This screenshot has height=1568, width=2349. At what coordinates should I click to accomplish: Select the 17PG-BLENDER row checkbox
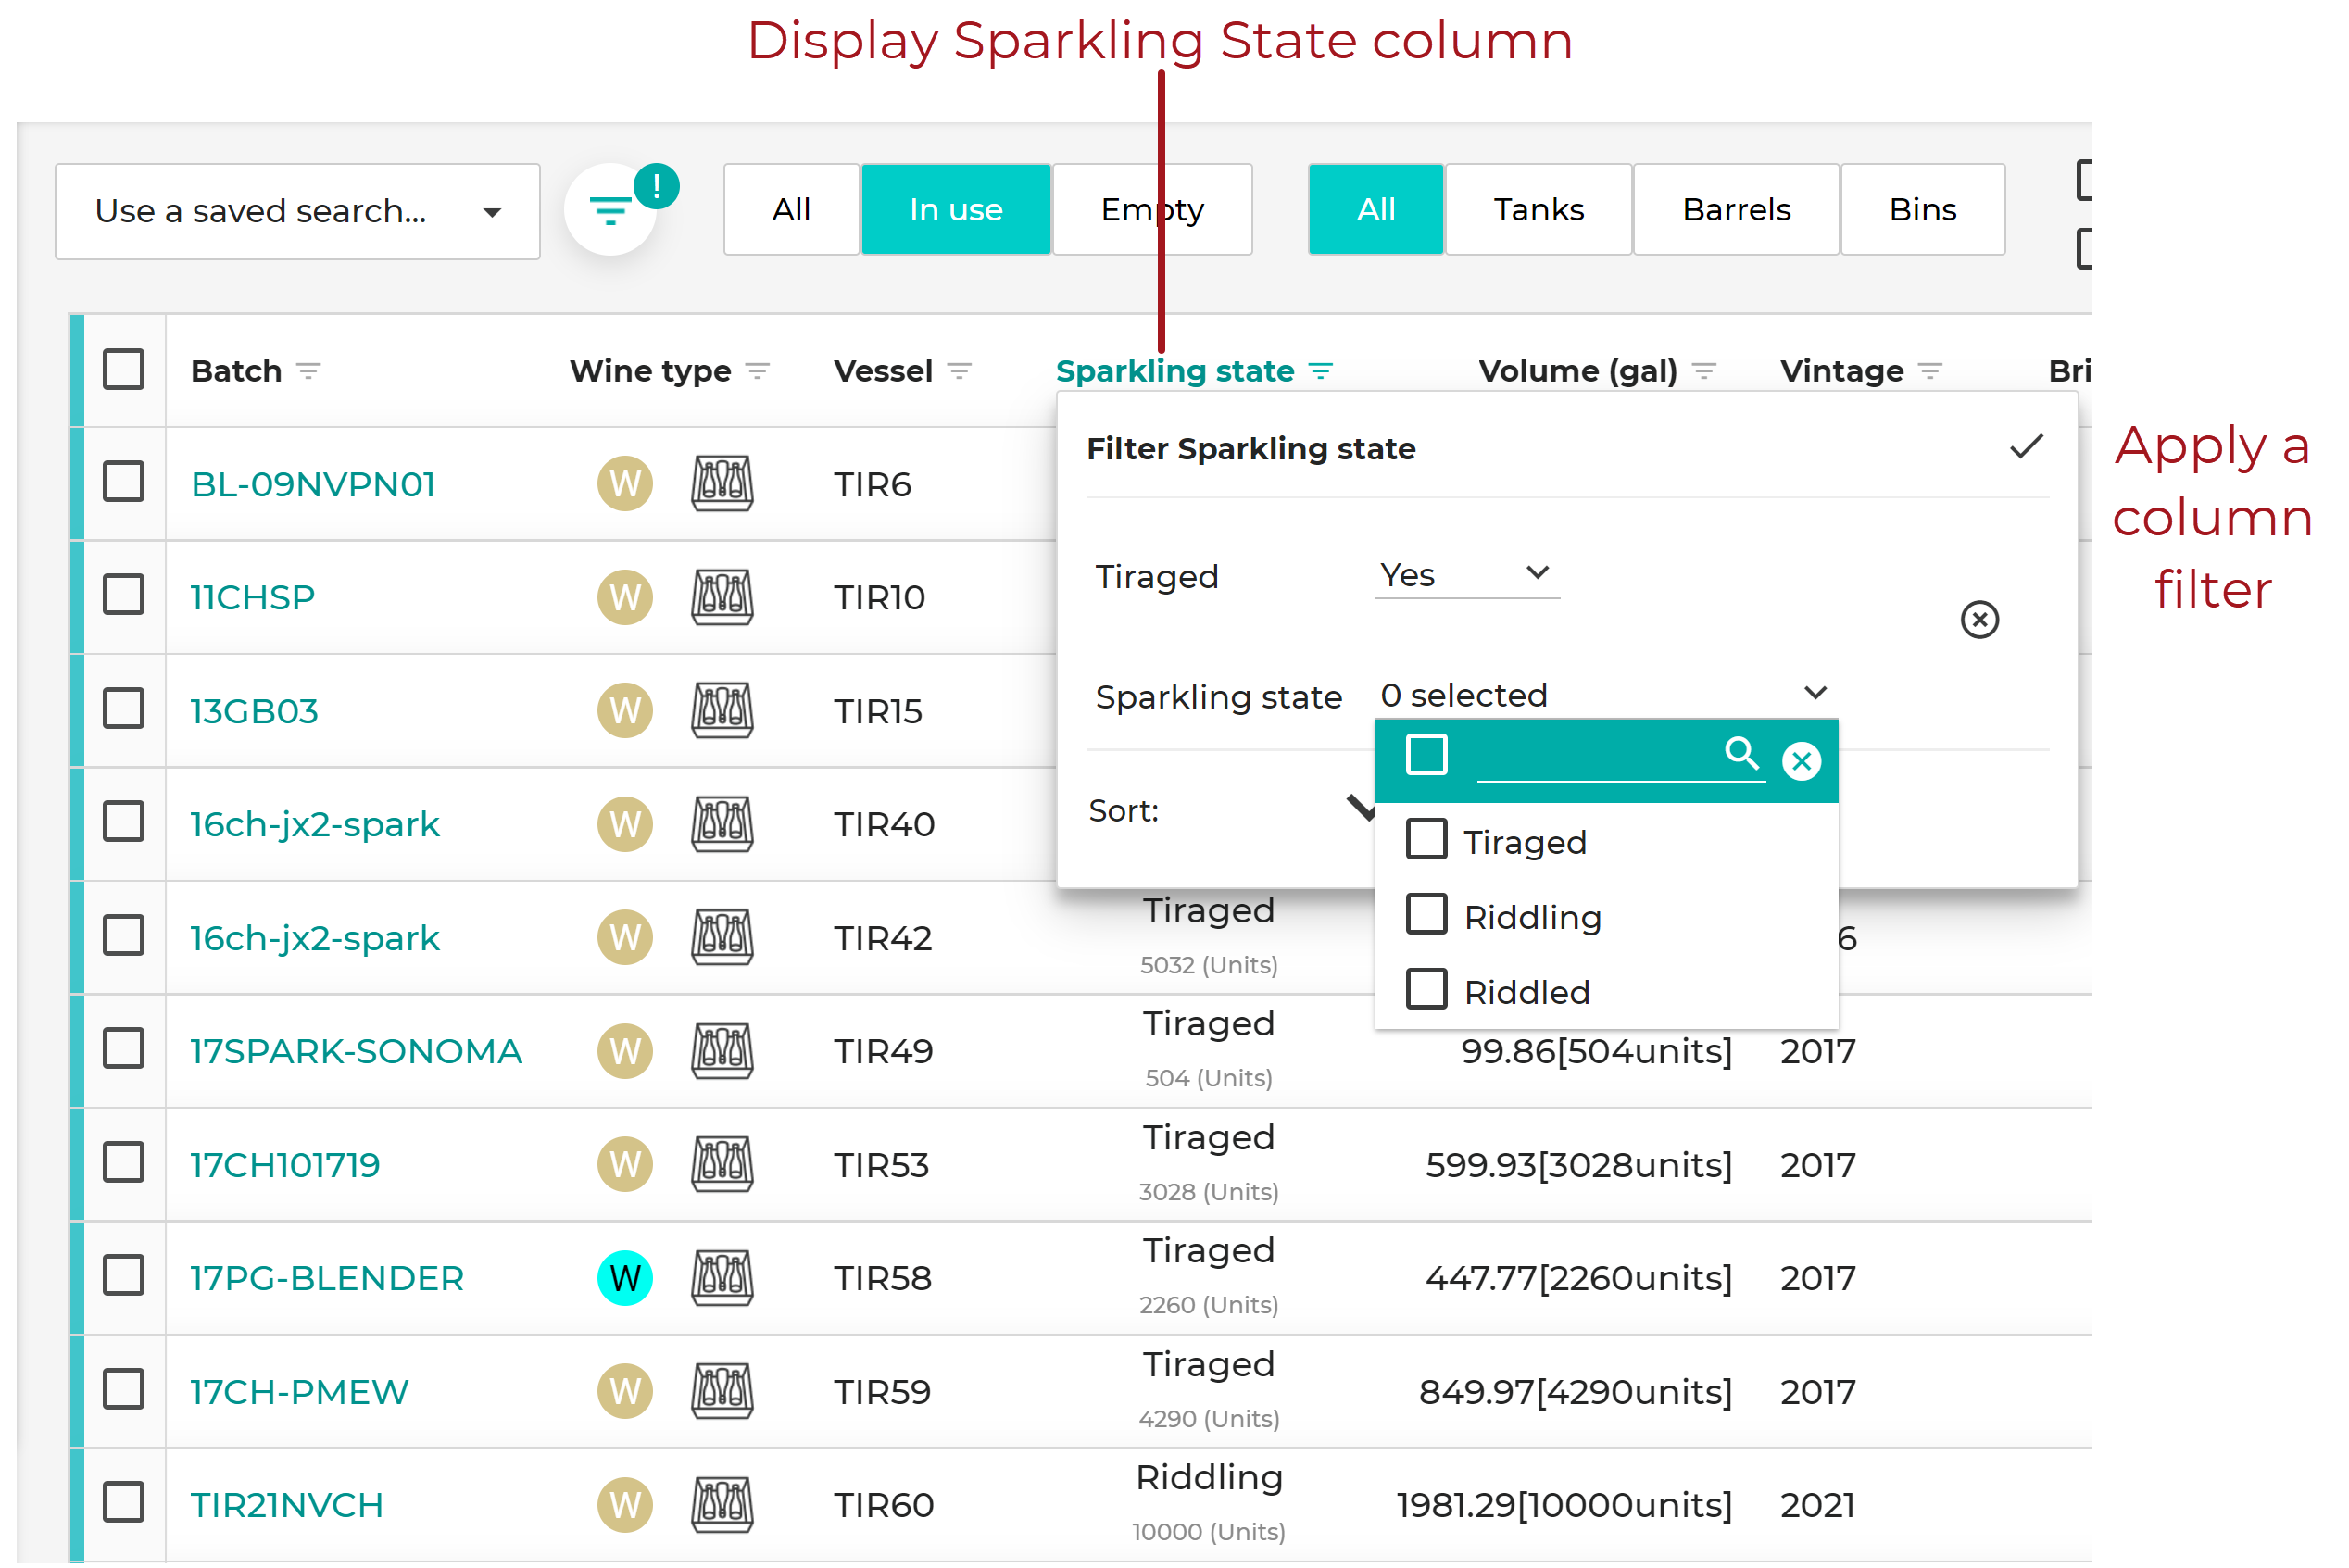pos(124,1275)
